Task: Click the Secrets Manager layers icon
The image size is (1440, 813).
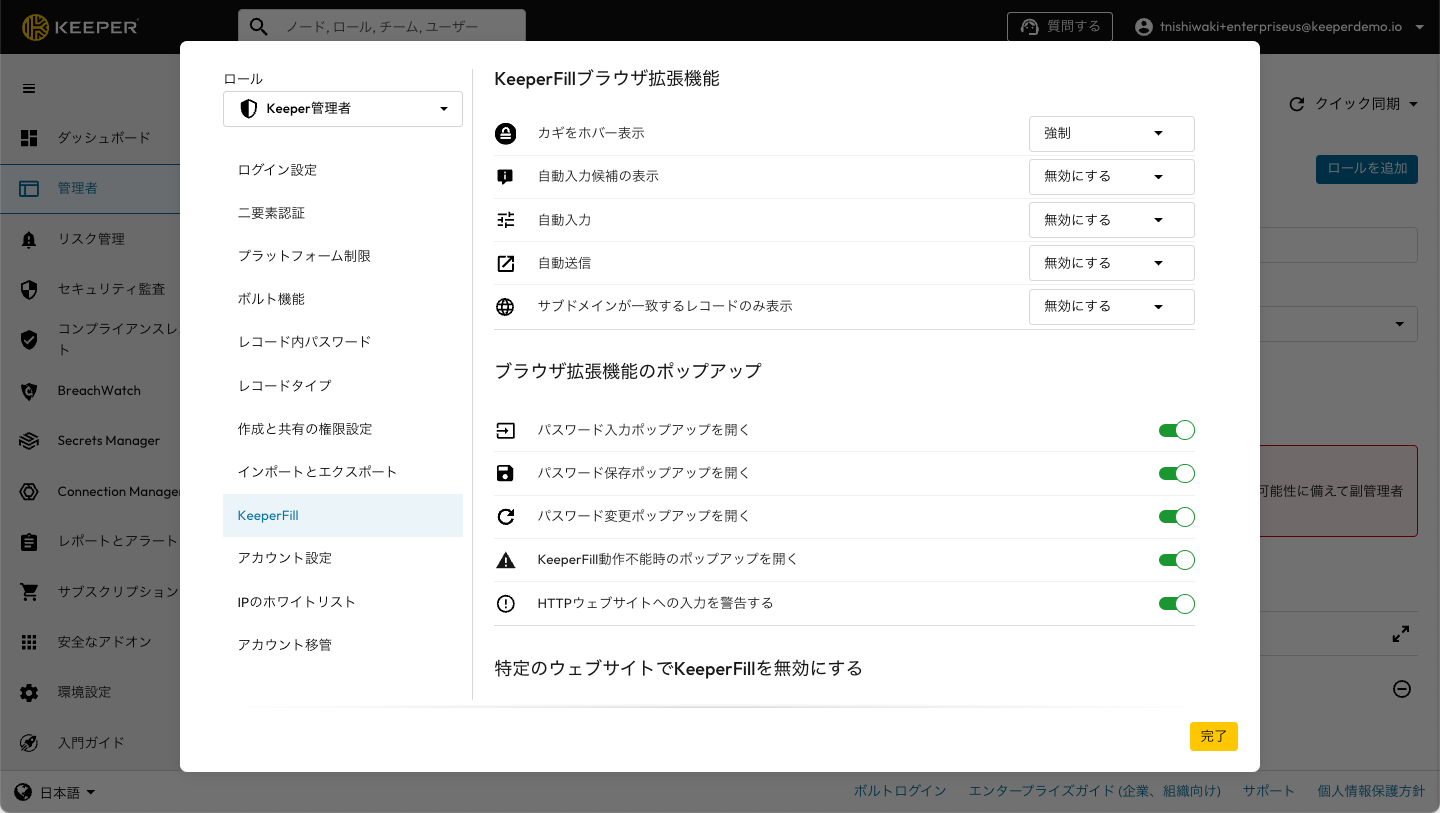Action: [x=29, y=441]
